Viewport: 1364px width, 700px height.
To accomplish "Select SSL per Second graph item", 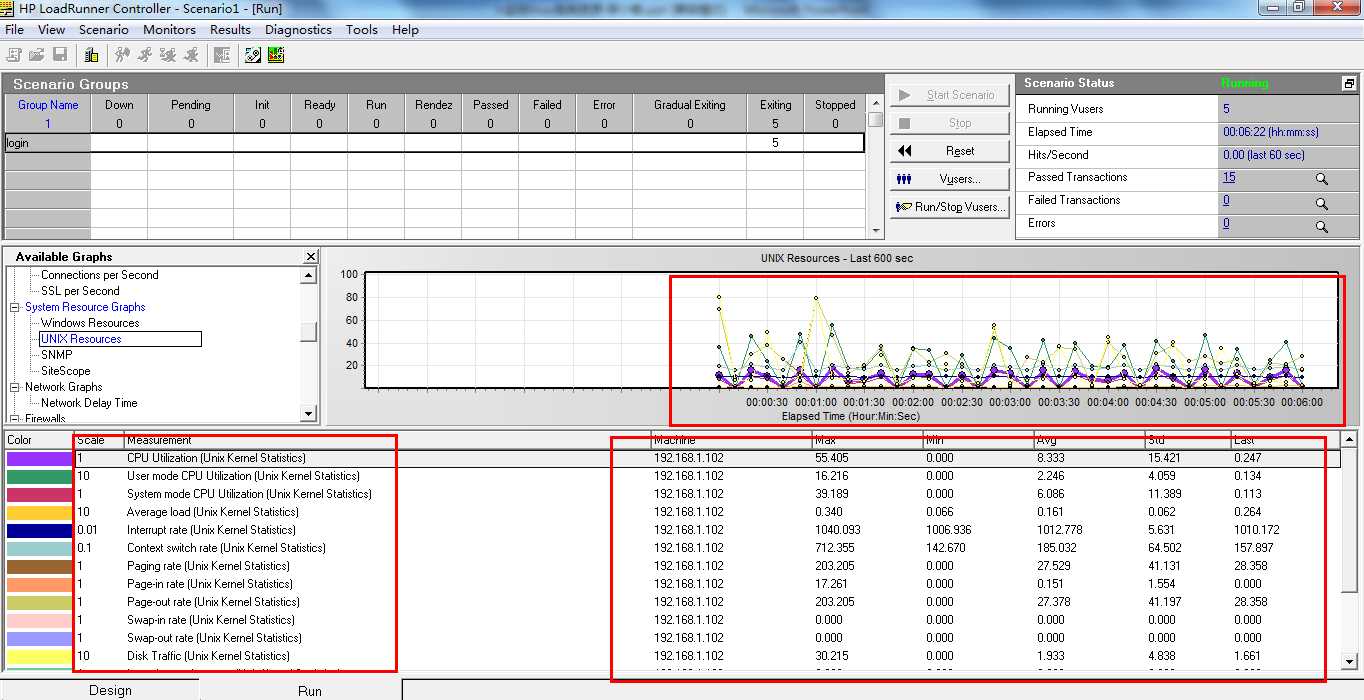I will pos(80,291).
